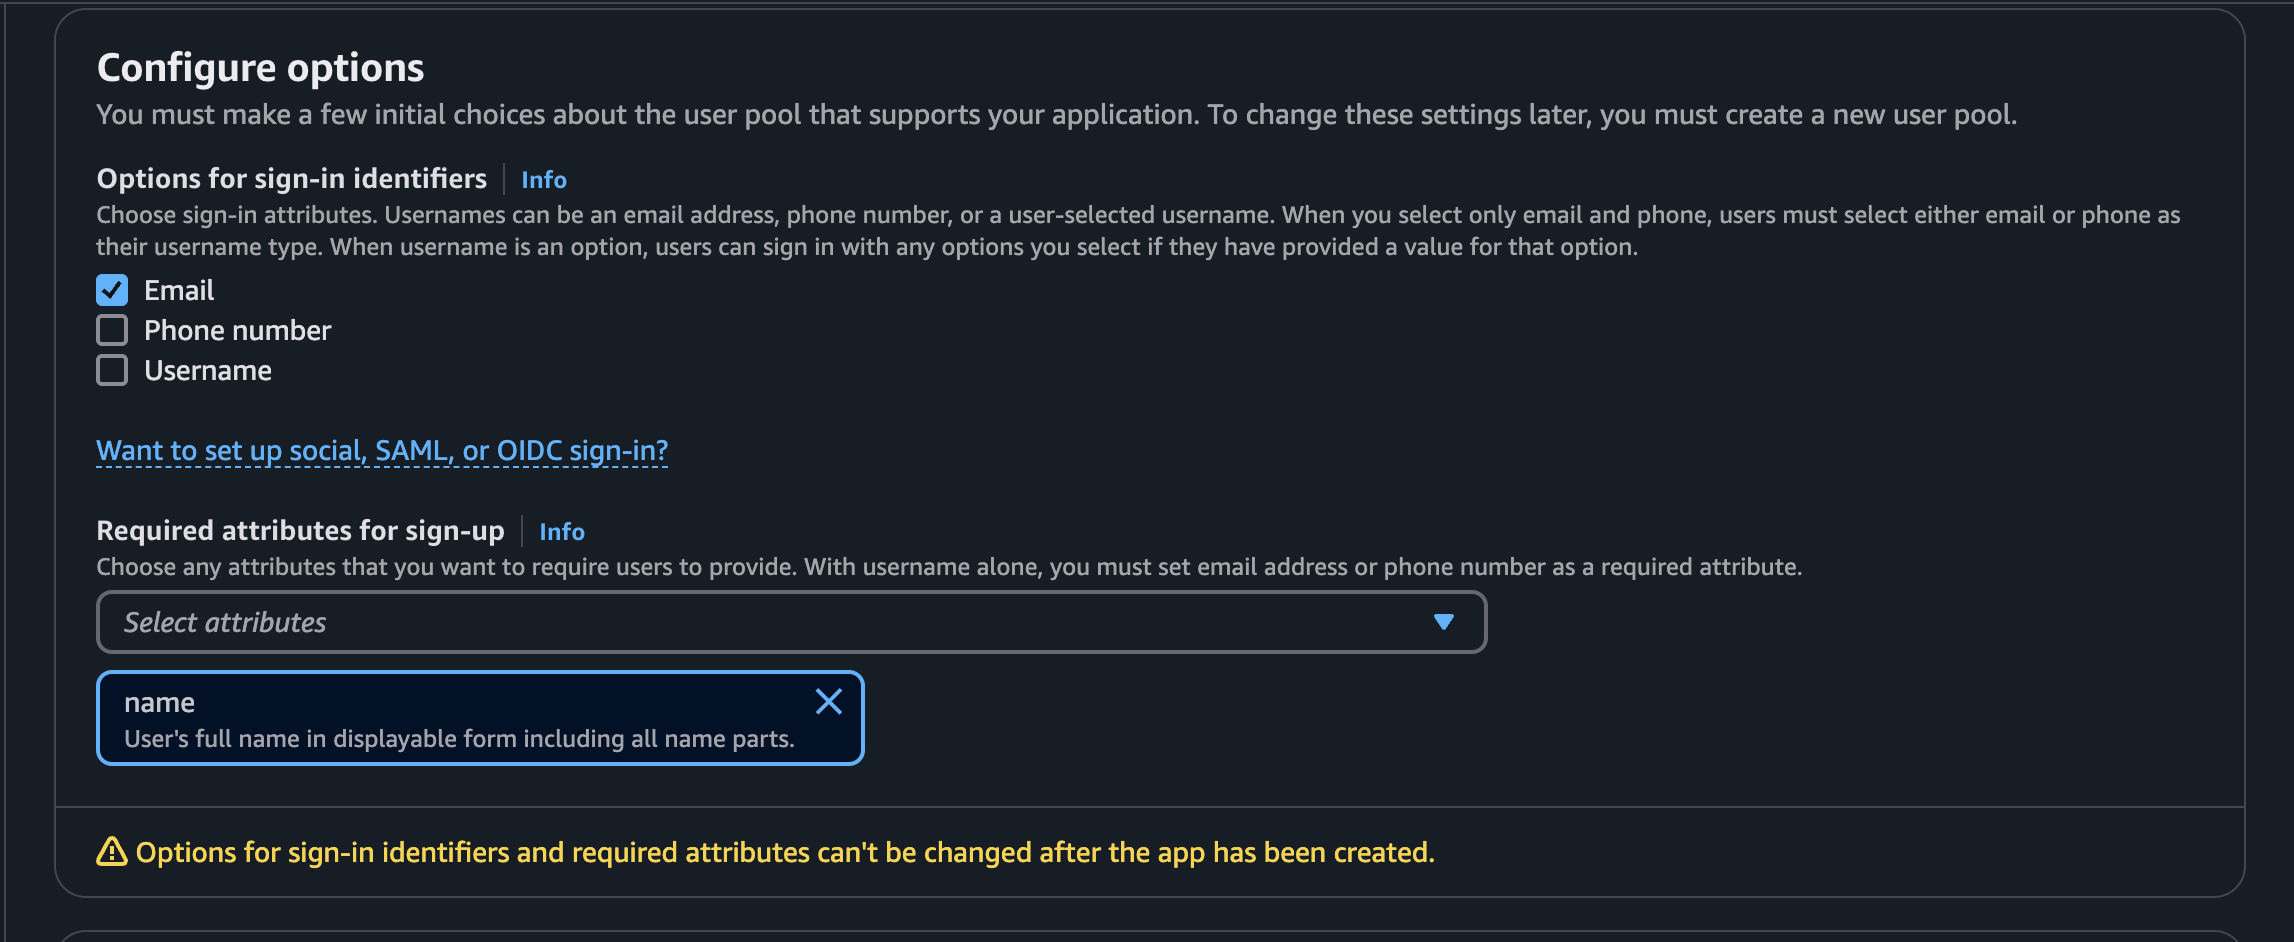Click the Username label text
Screen dimensions: 2294x942
point(208,370)
